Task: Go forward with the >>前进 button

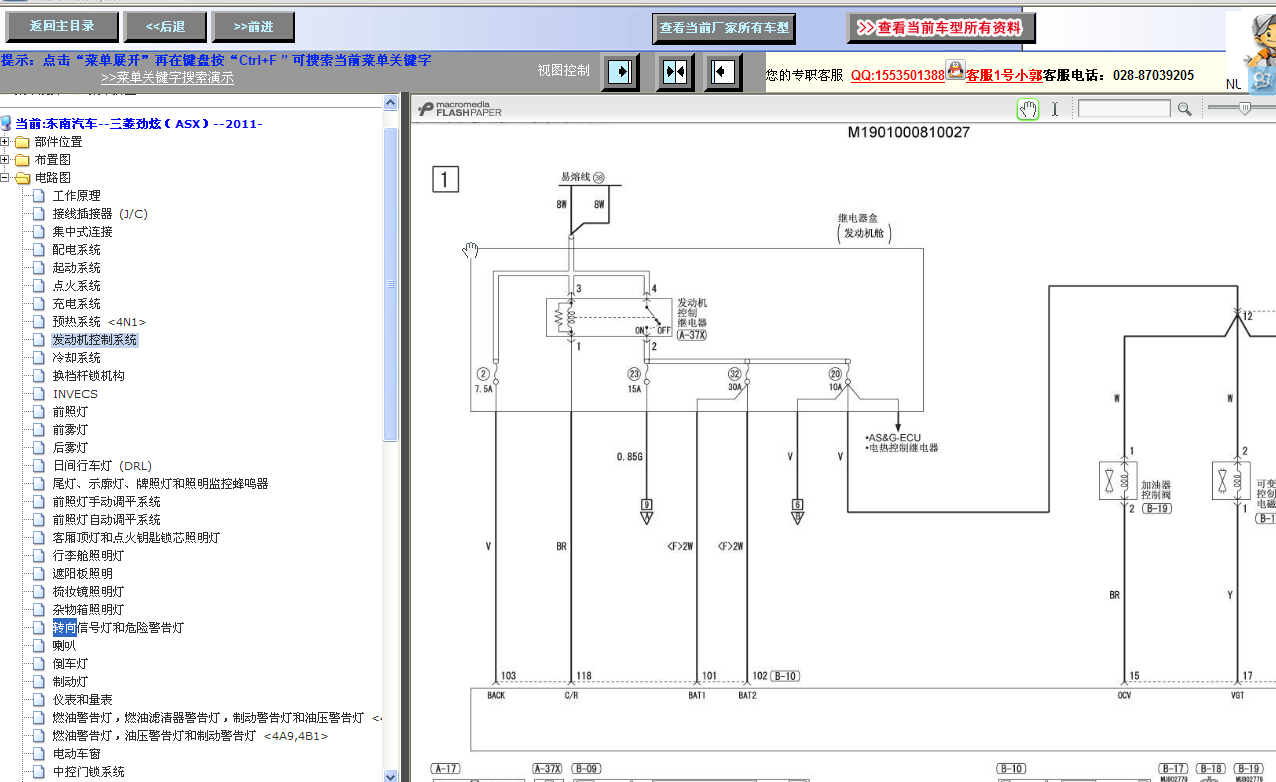Action: pos(254,27)
